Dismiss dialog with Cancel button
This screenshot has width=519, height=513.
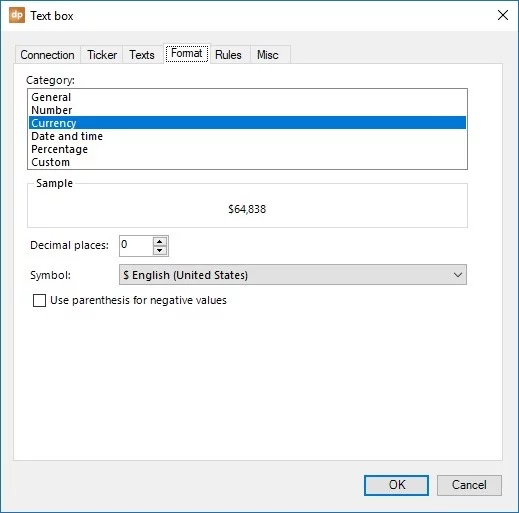pyautogui.click(x=469, y=485)
